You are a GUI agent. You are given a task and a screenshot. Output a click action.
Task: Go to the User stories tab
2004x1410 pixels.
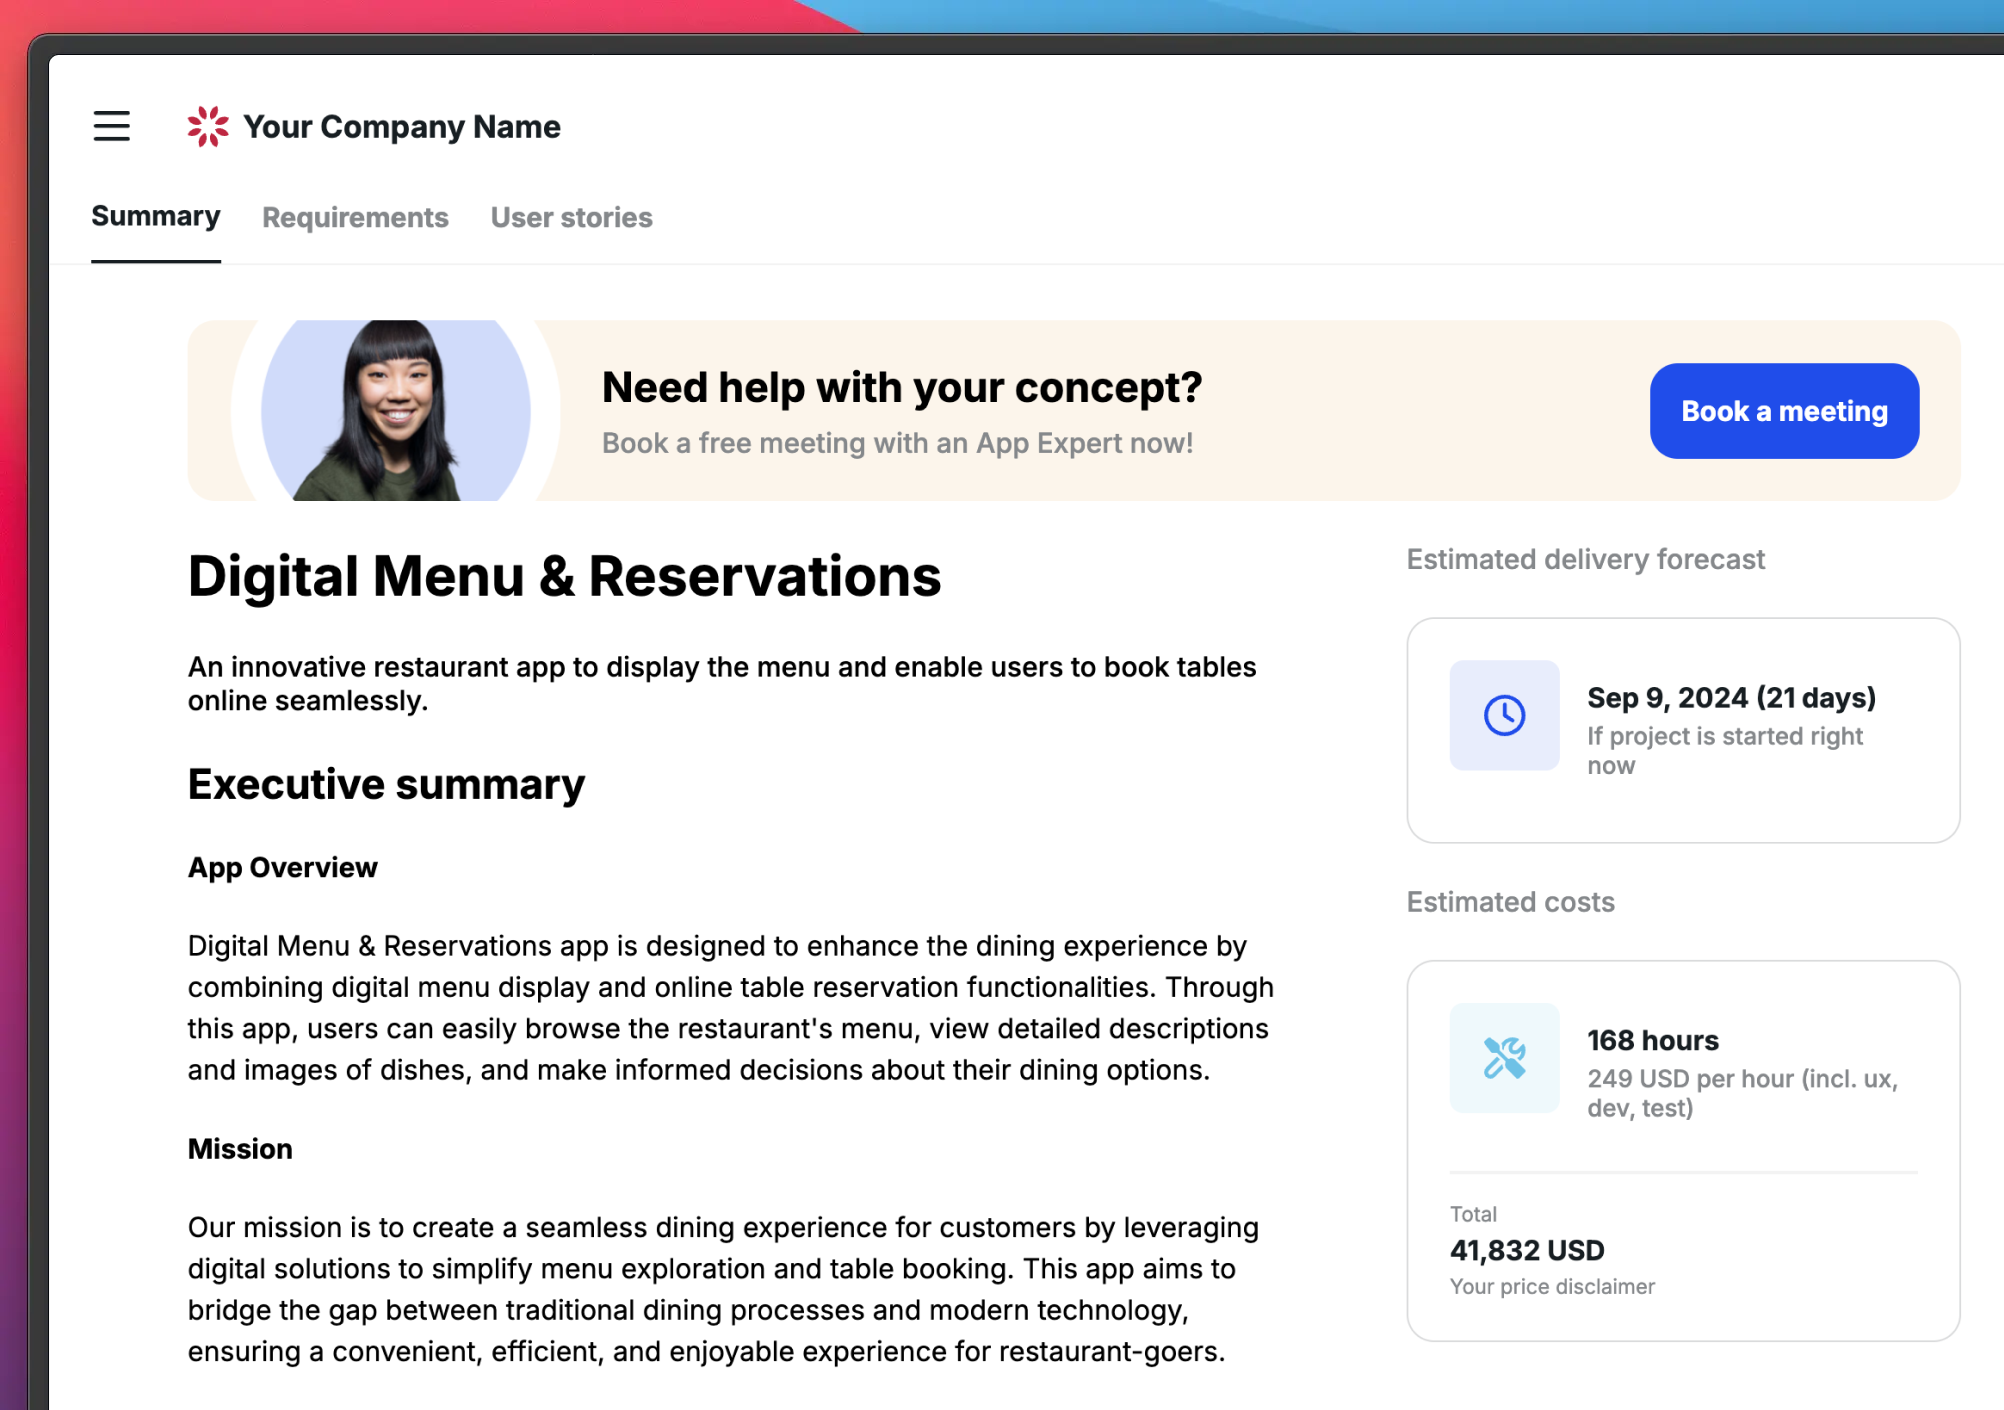[571, 217]
